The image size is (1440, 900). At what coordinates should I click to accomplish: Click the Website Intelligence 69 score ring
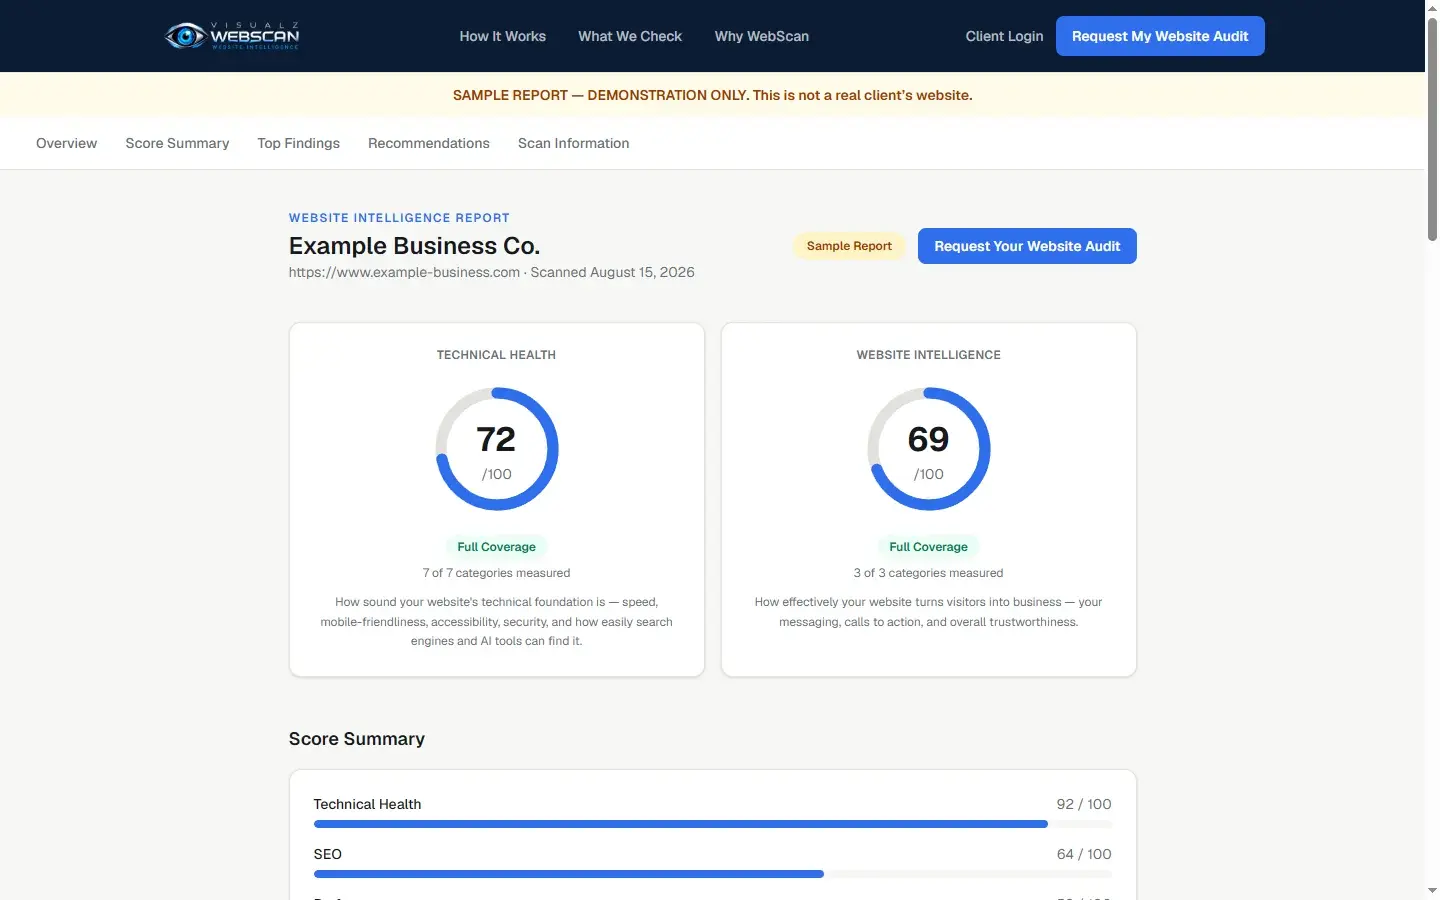(x=929, y=449)
